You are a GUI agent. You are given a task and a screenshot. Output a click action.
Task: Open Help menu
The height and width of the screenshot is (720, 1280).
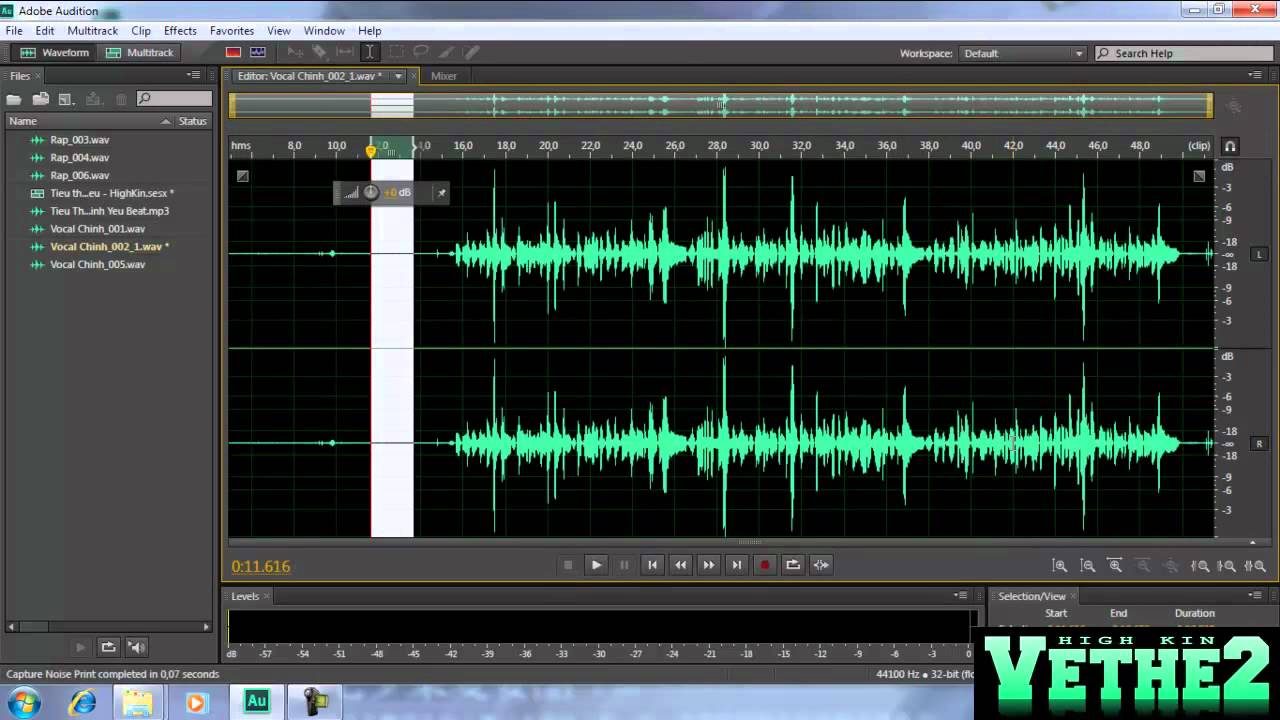pos(370,31)
